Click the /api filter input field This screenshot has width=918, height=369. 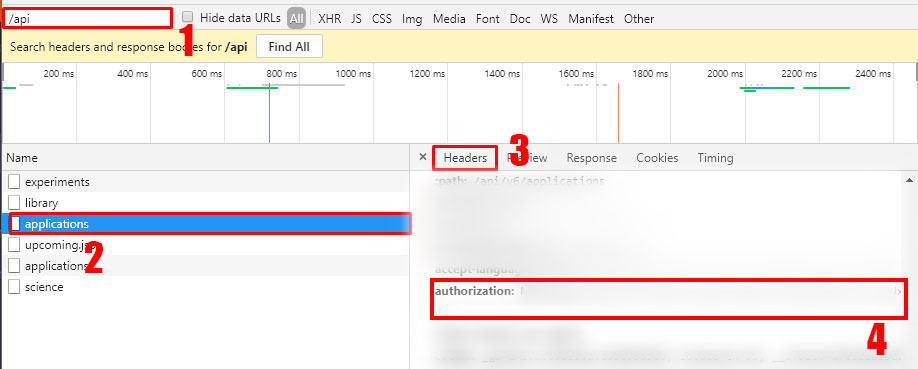coord(88,18)
